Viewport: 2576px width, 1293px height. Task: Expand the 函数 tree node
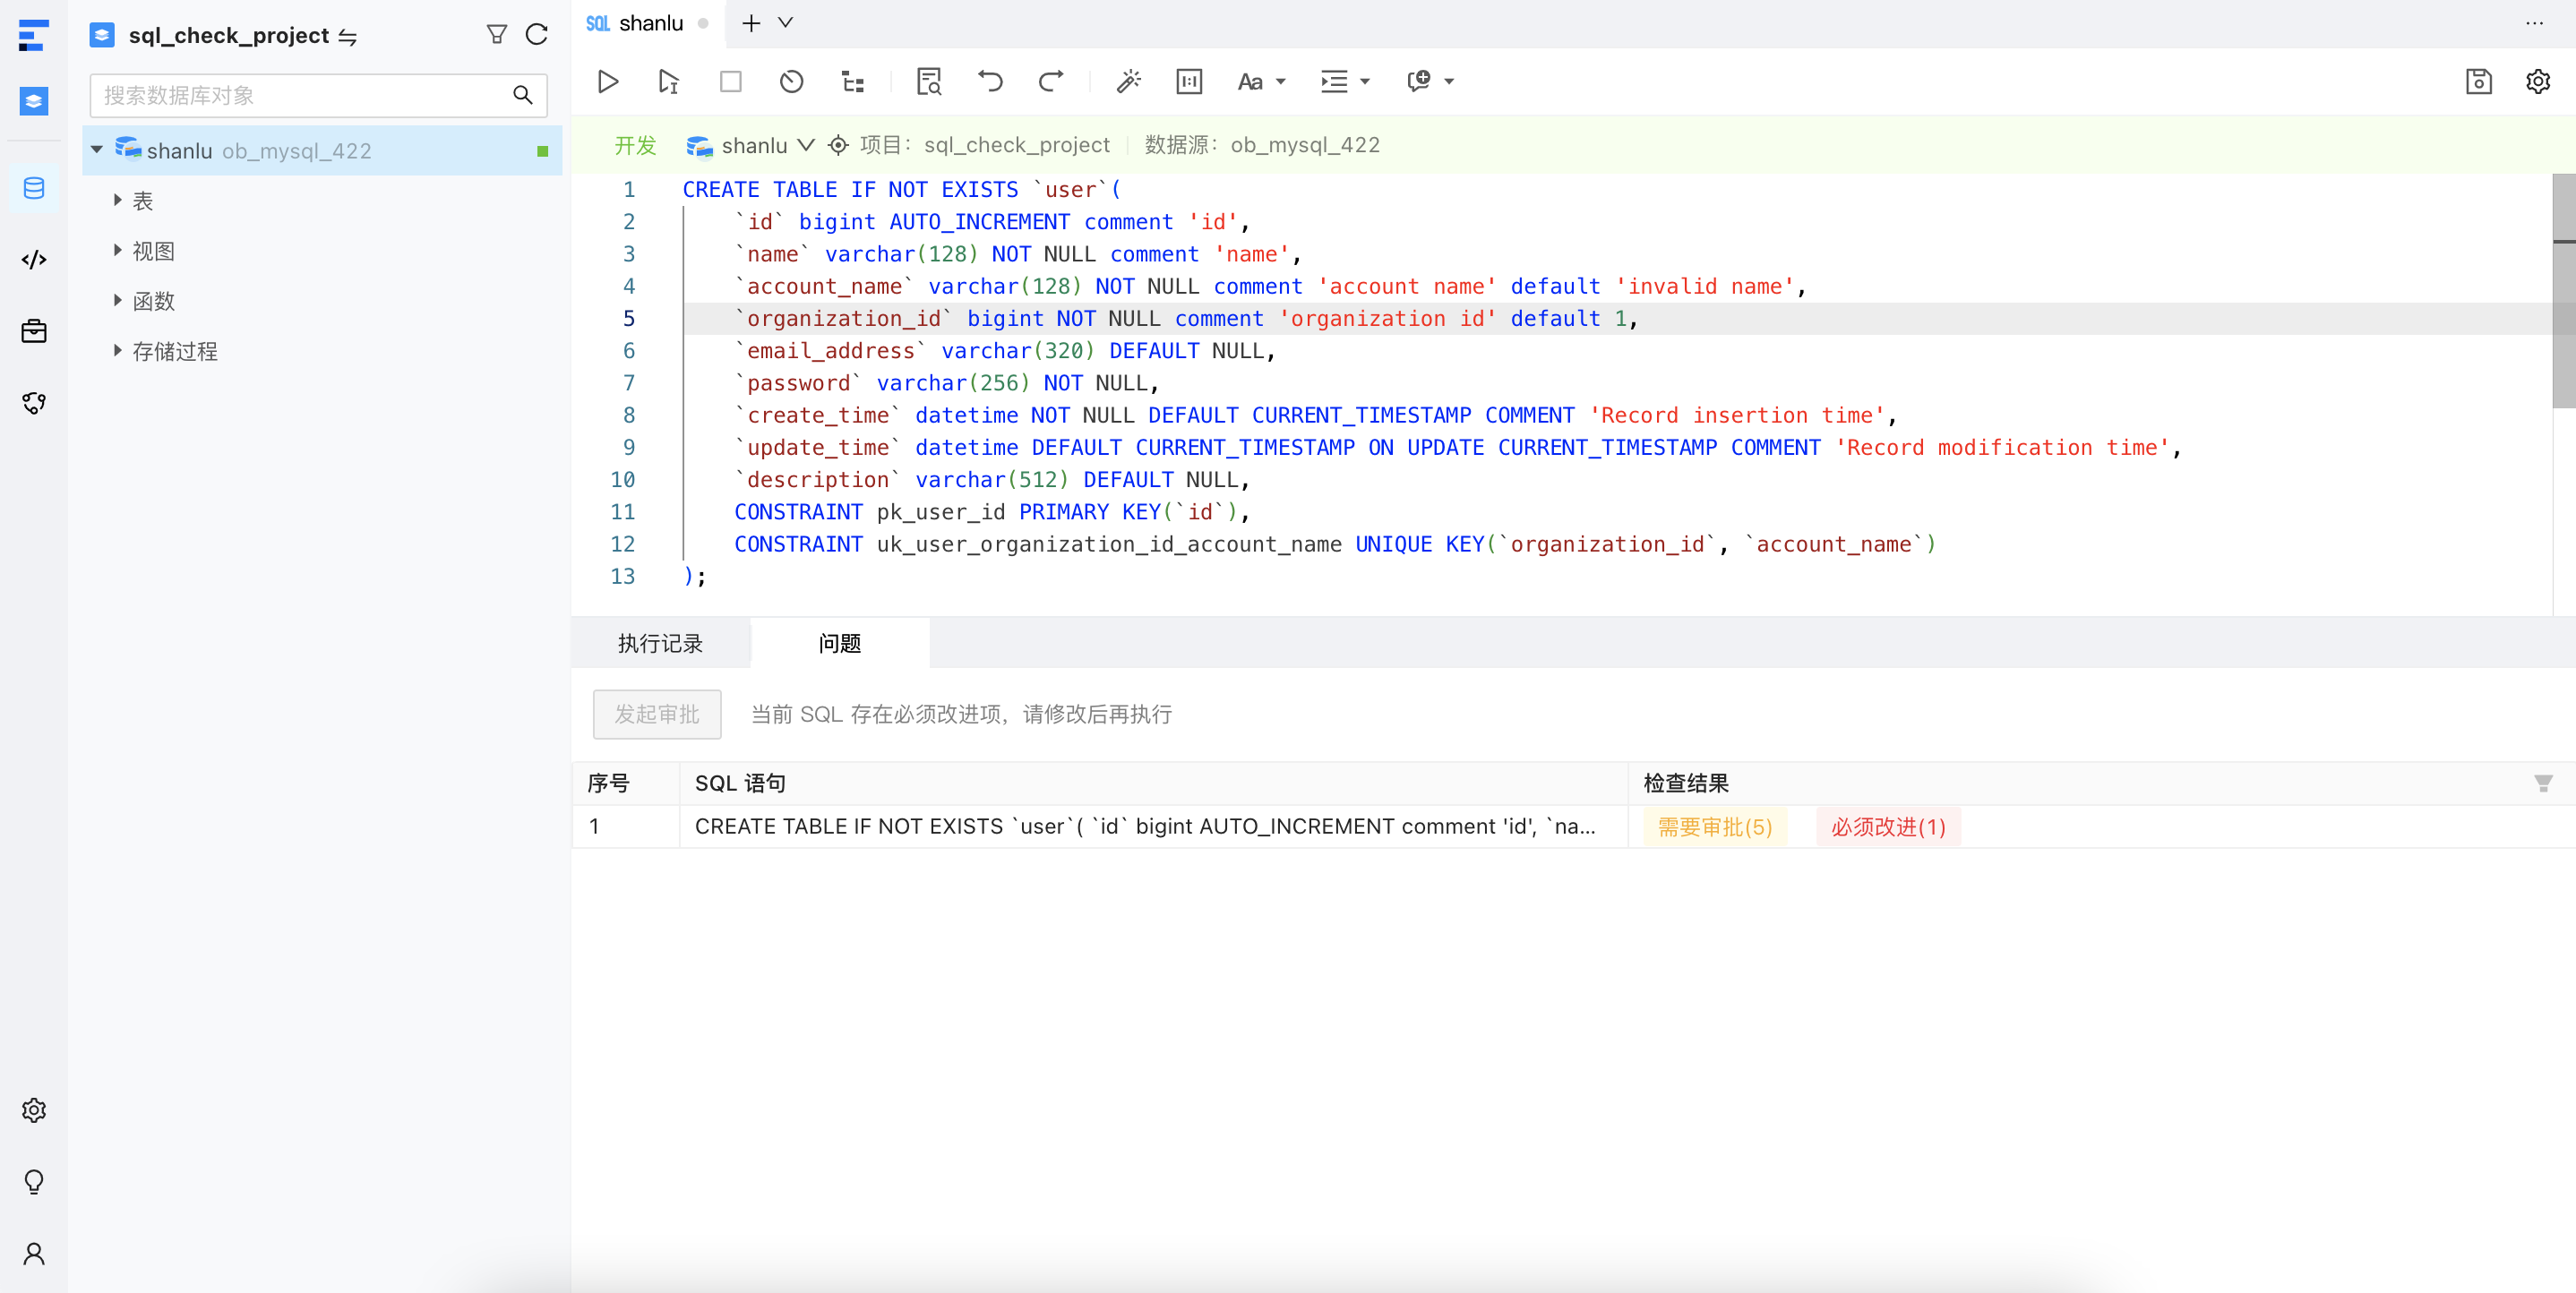(117, 300)
